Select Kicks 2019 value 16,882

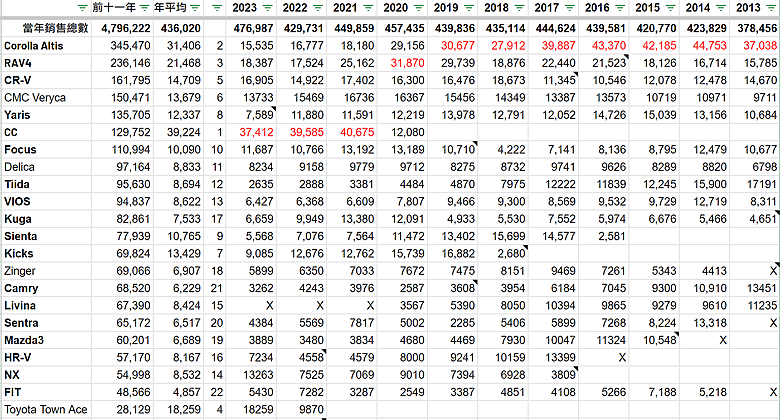(458, 253)
